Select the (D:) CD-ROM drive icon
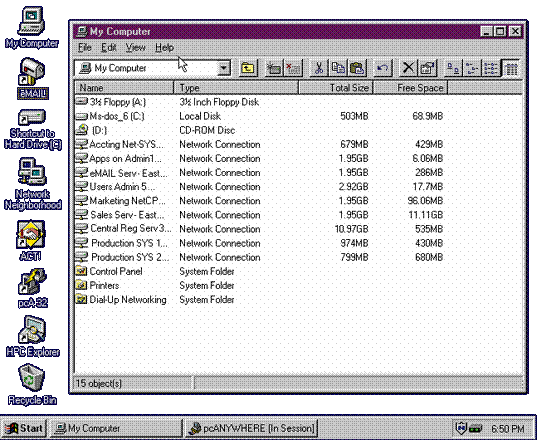Screen dimensions: 537x440 [82, 130]
